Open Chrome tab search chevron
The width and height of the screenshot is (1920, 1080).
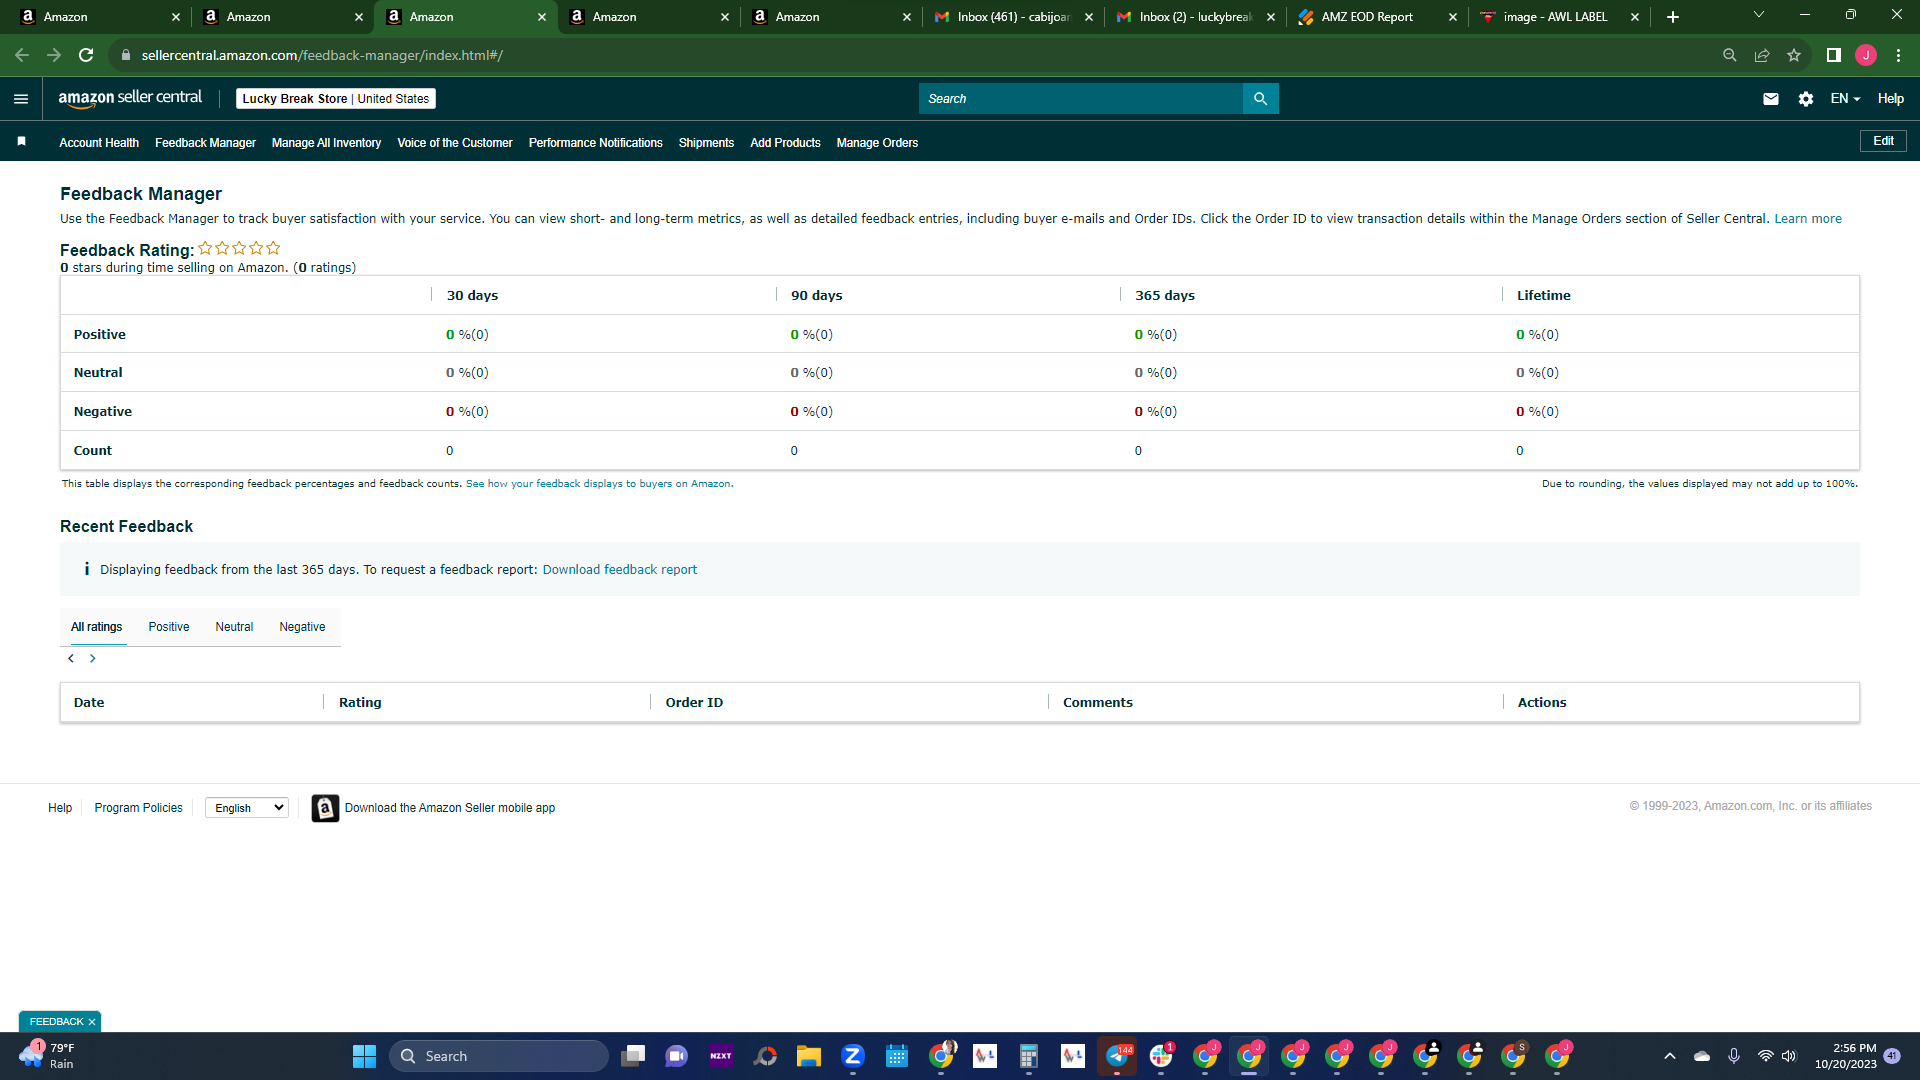click(1759, 15)
